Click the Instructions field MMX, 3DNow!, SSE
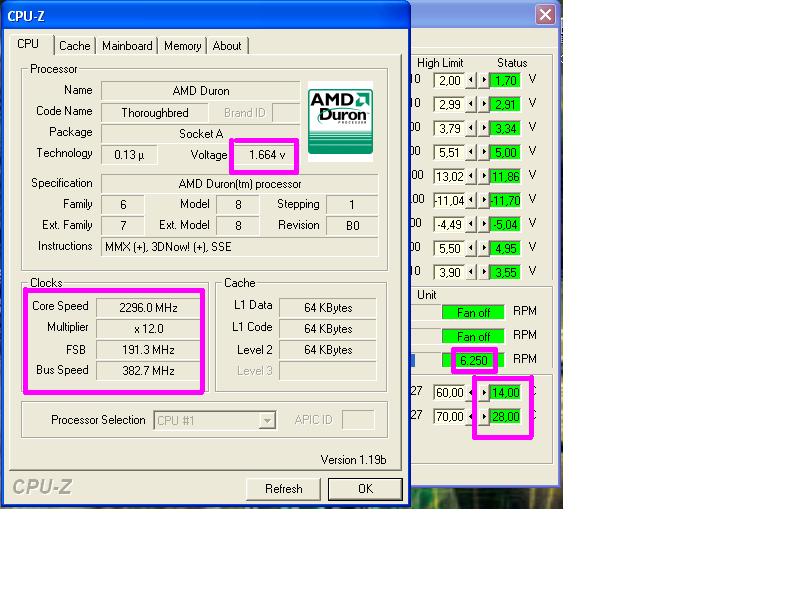 [240, 247]
